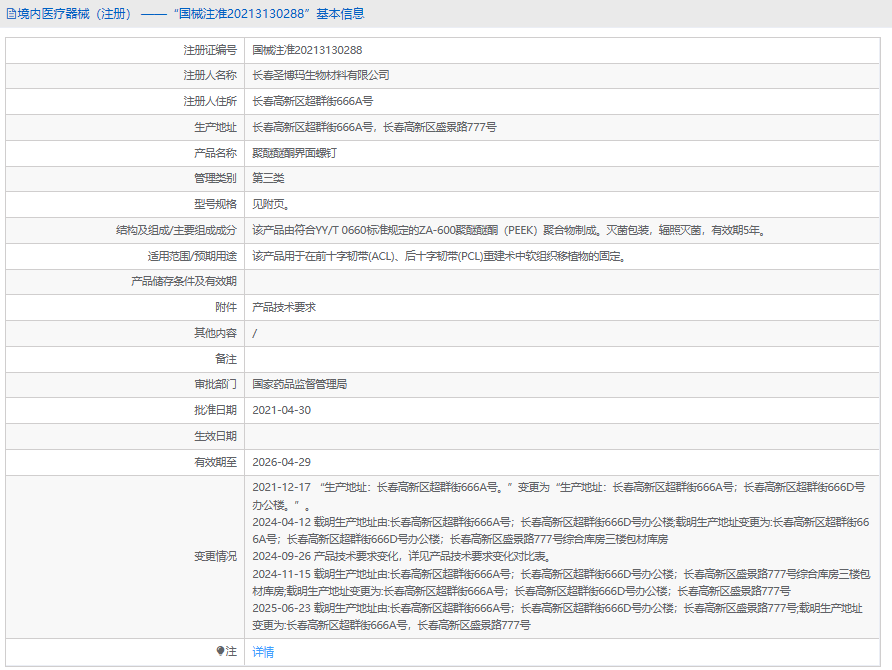Select the composition text mentioning ZA-600 PEEK
The height and width of the screenshot is (670, 892).
[510, 230]
